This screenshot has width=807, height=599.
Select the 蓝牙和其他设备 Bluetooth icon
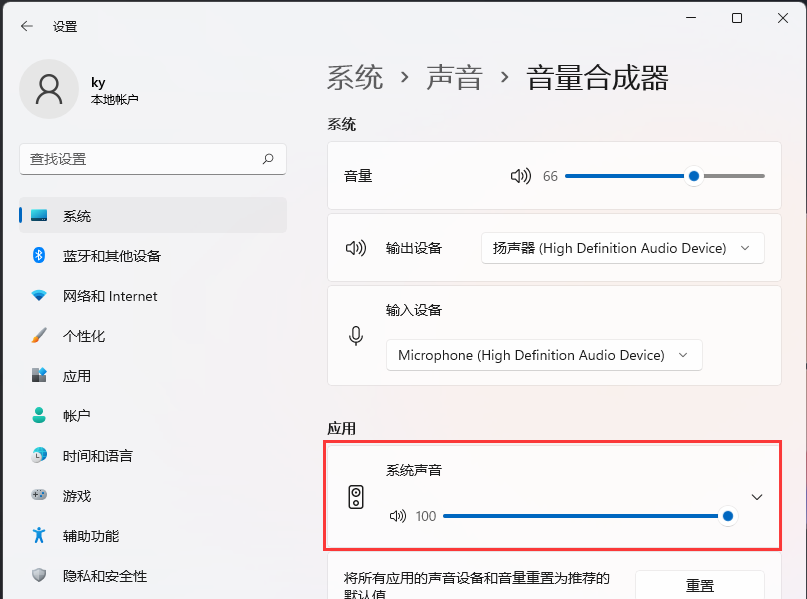click(38, 256)
